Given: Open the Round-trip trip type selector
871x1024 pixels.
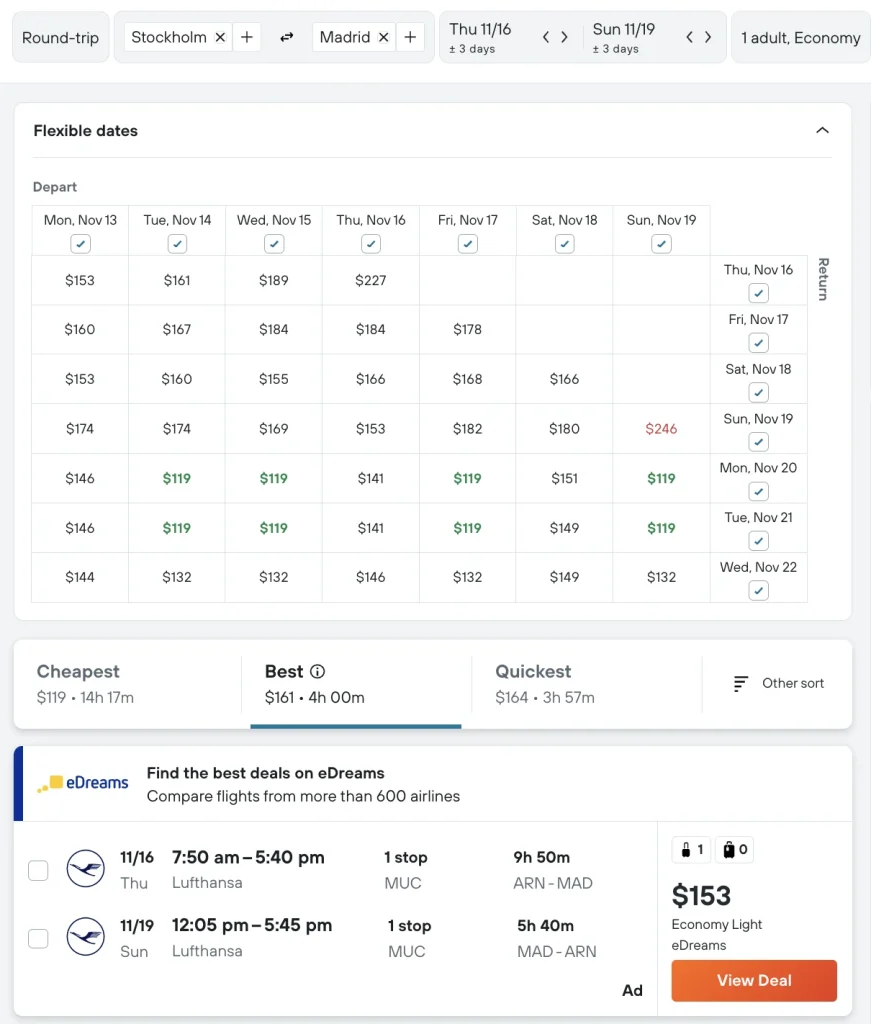Looking at the screenshot, I should coord(61,37).
